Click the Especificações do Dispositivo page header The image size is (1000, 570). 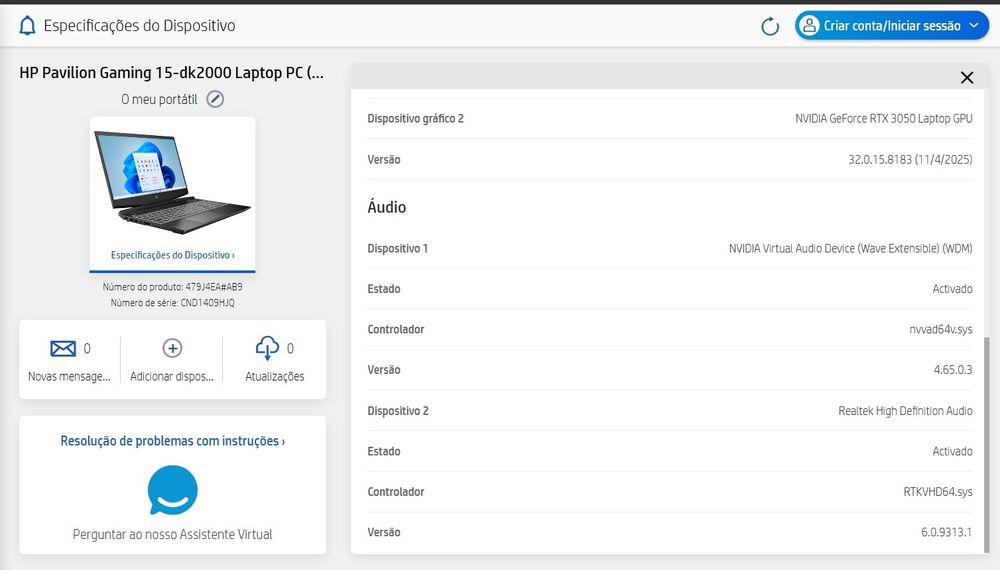tap(140, 26)
